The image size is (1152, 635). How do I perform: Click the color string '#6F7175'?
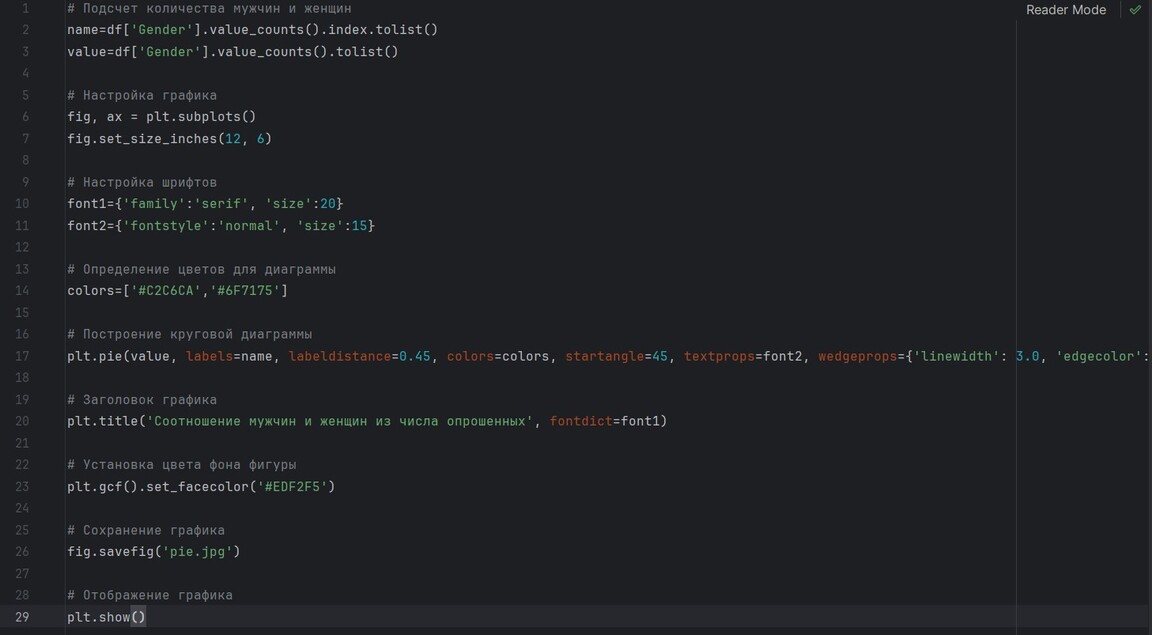(245, 290)
